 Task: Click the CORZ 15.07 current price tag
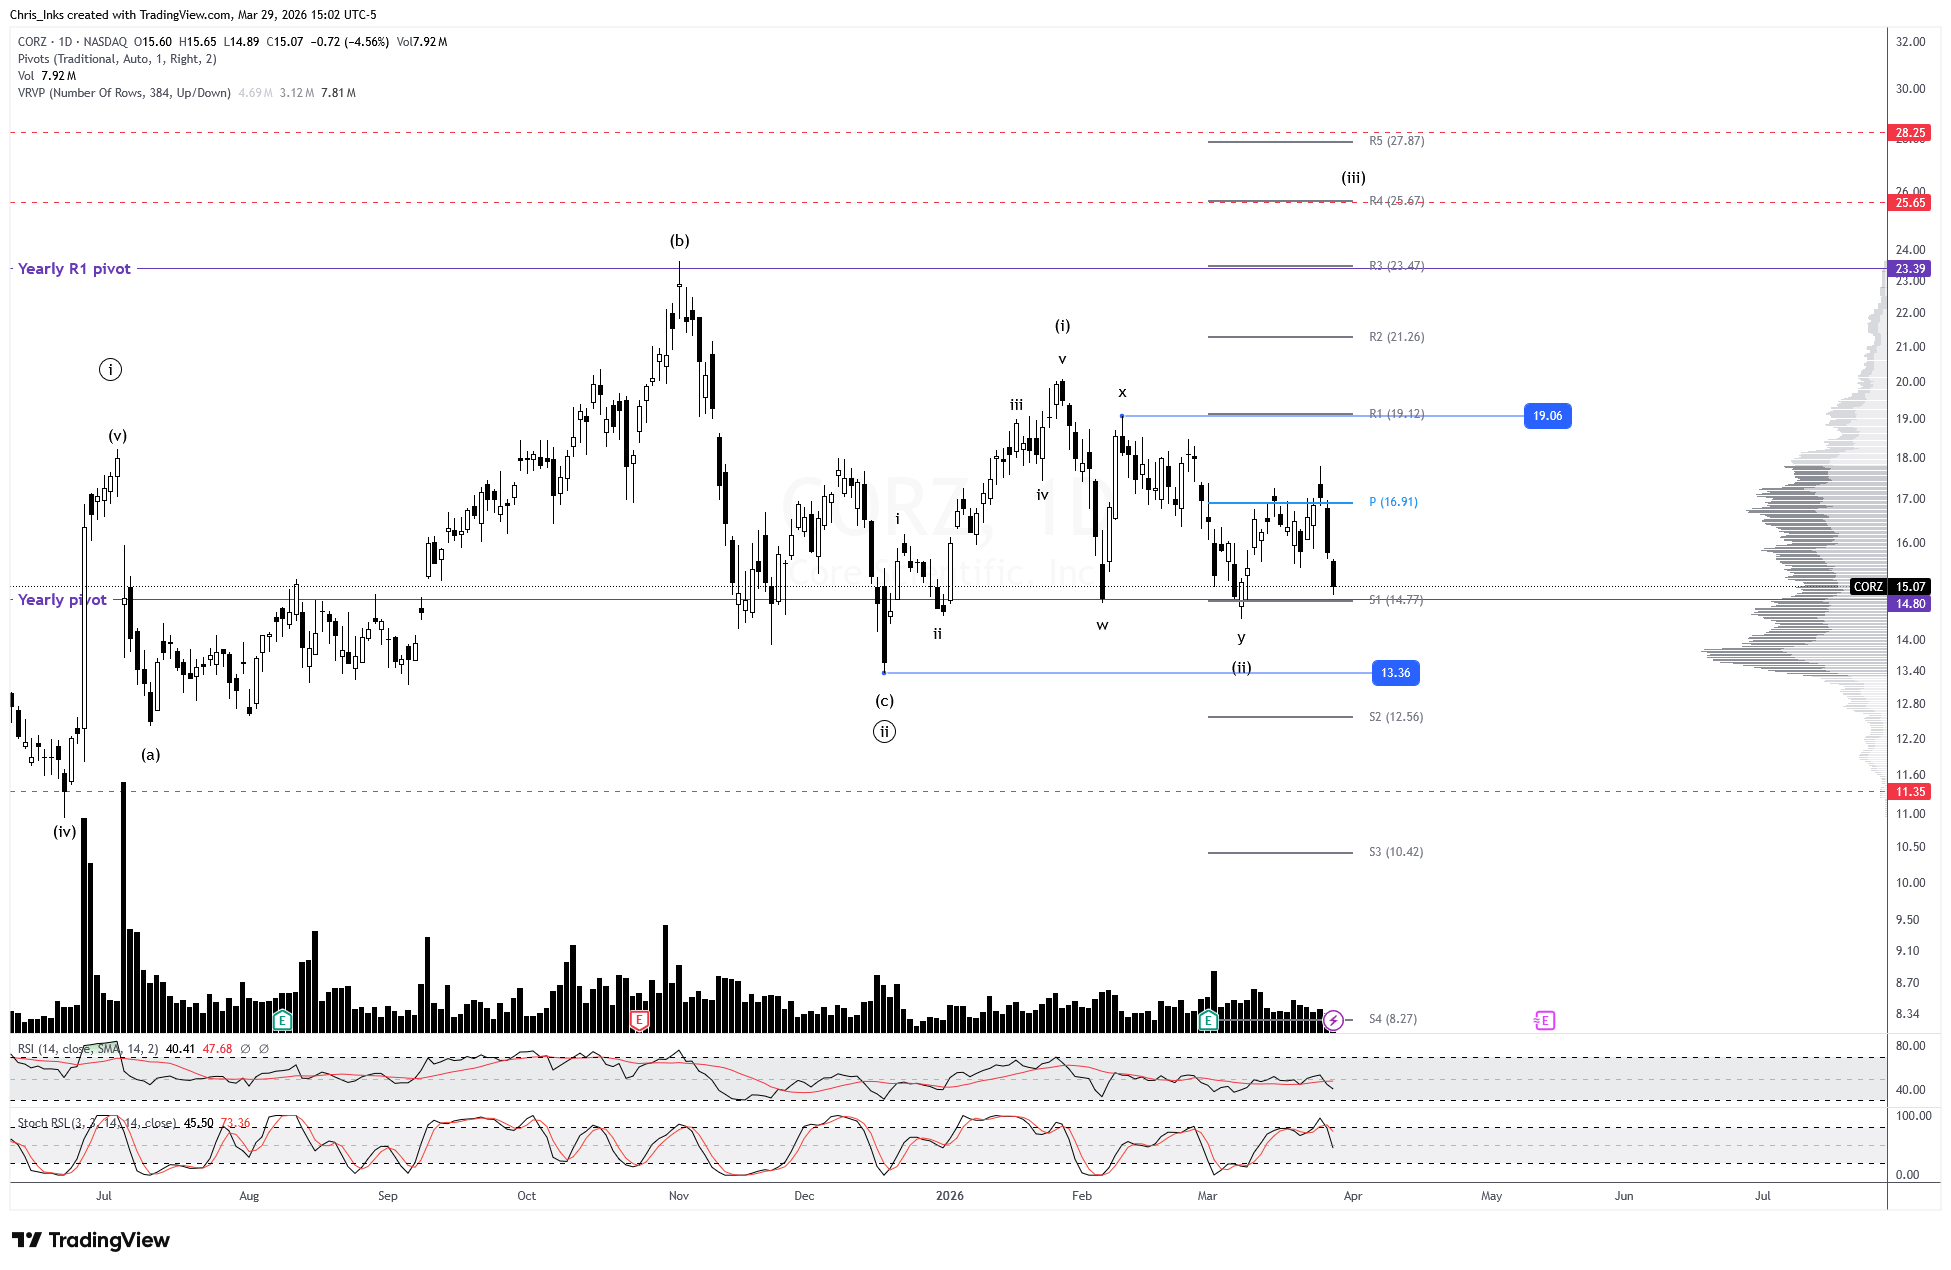pos(1890,587)
